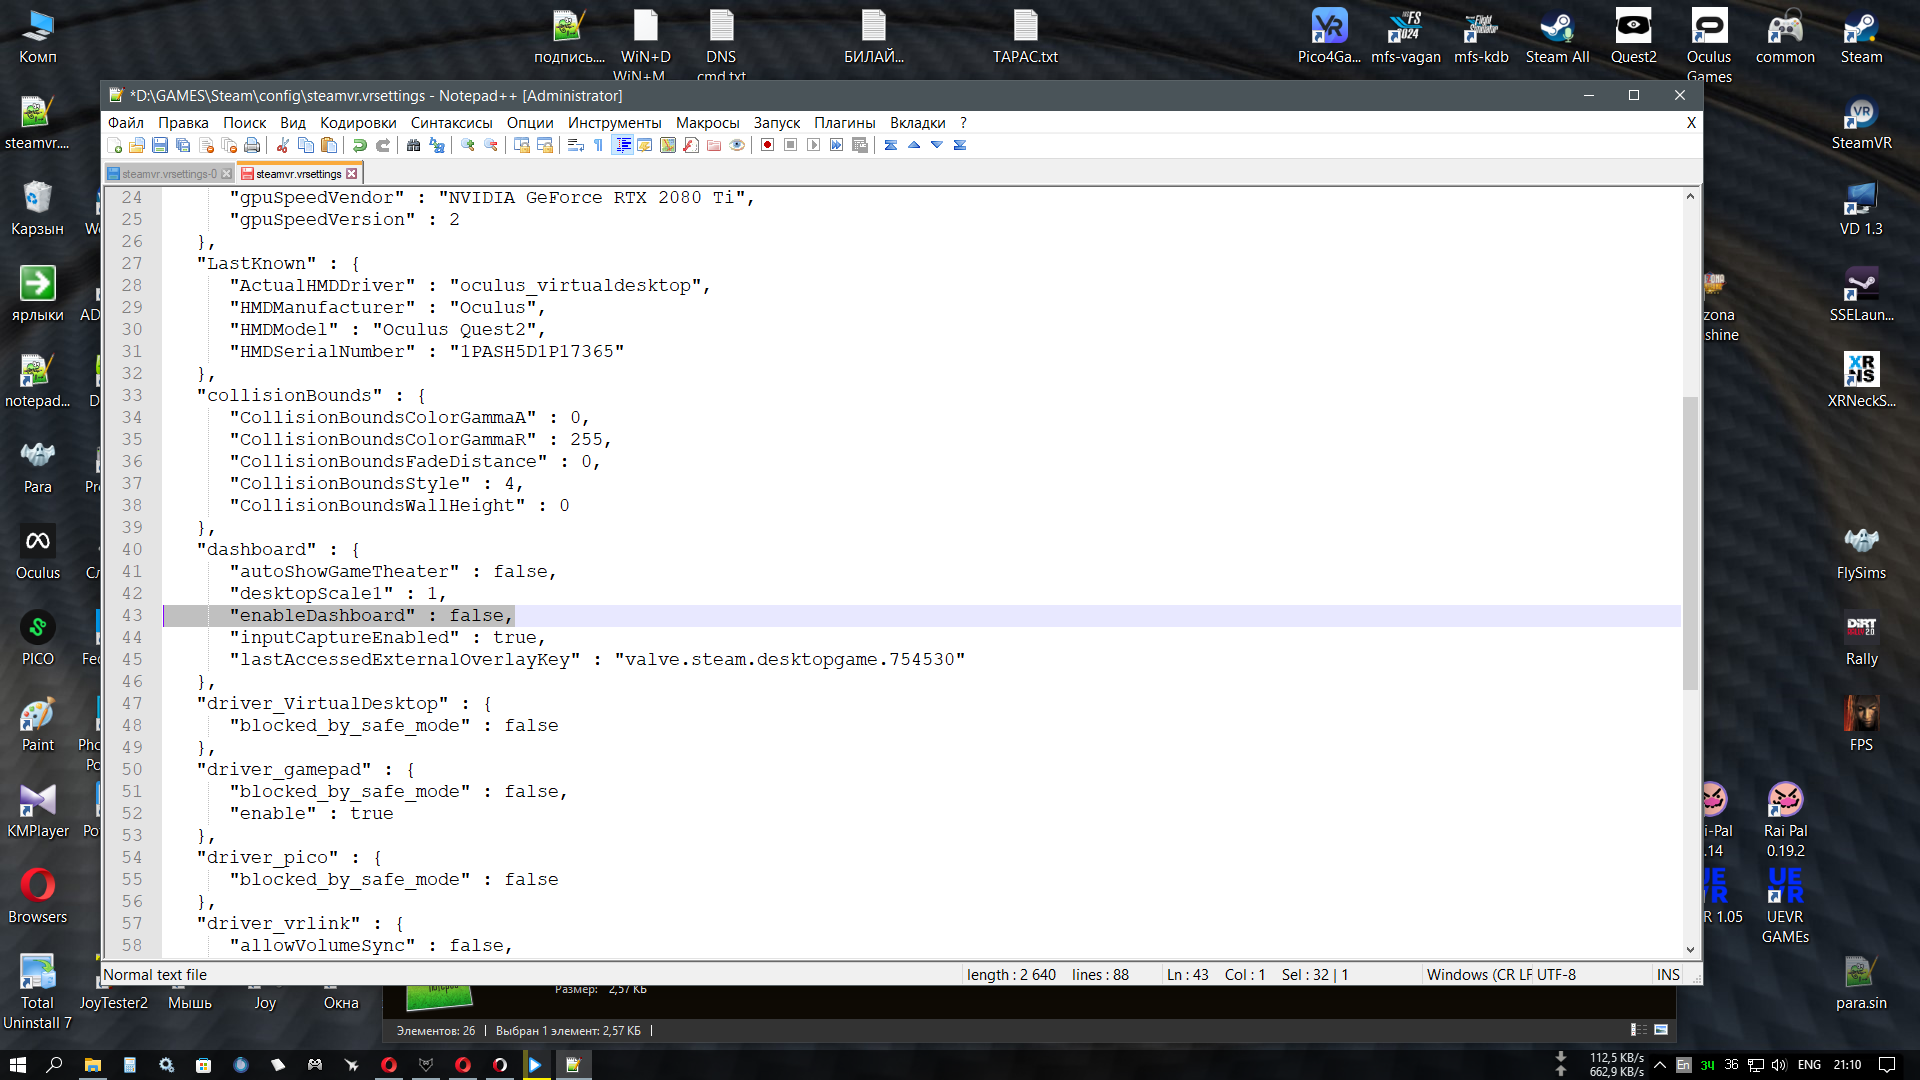The image size is (1920, 1080).
Task: Click the Zoom Out magnifier icon
Action: click(x=491, y=146)
